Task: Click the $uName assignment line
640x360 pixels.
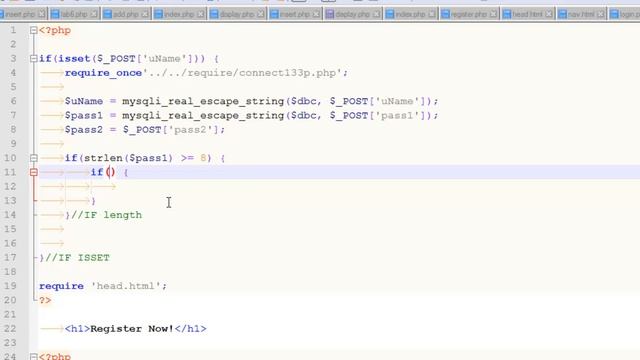Action: coord(251,101)
